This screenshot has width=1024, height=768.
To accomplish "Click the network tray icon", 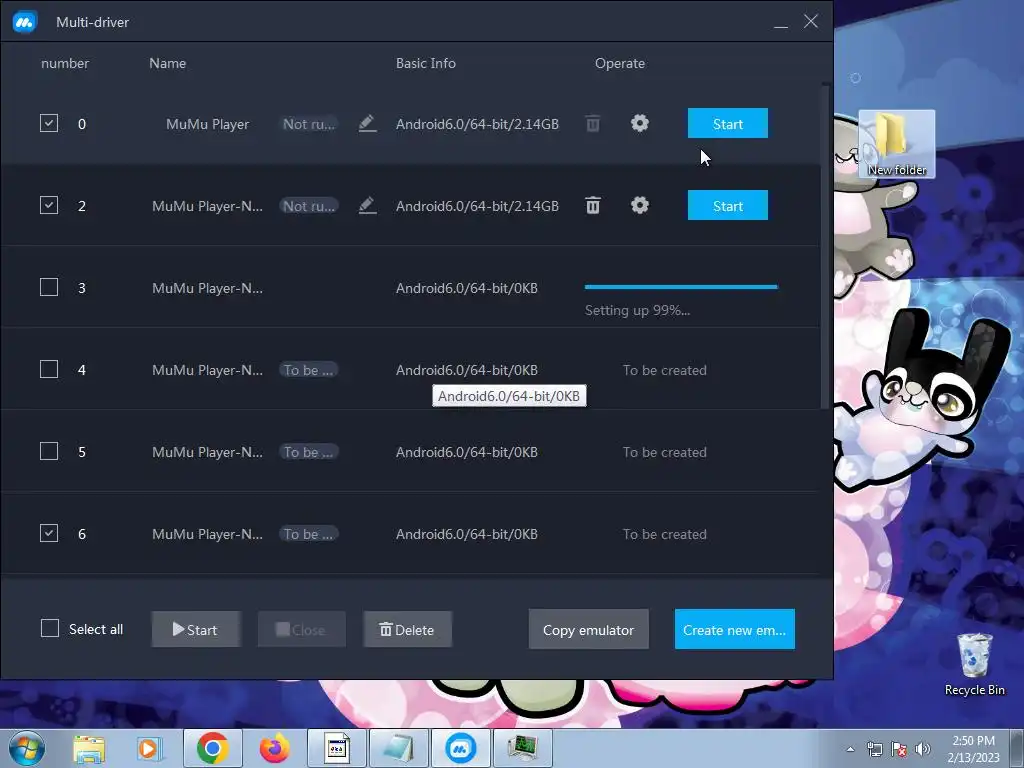I will click(x=874, y=749).
